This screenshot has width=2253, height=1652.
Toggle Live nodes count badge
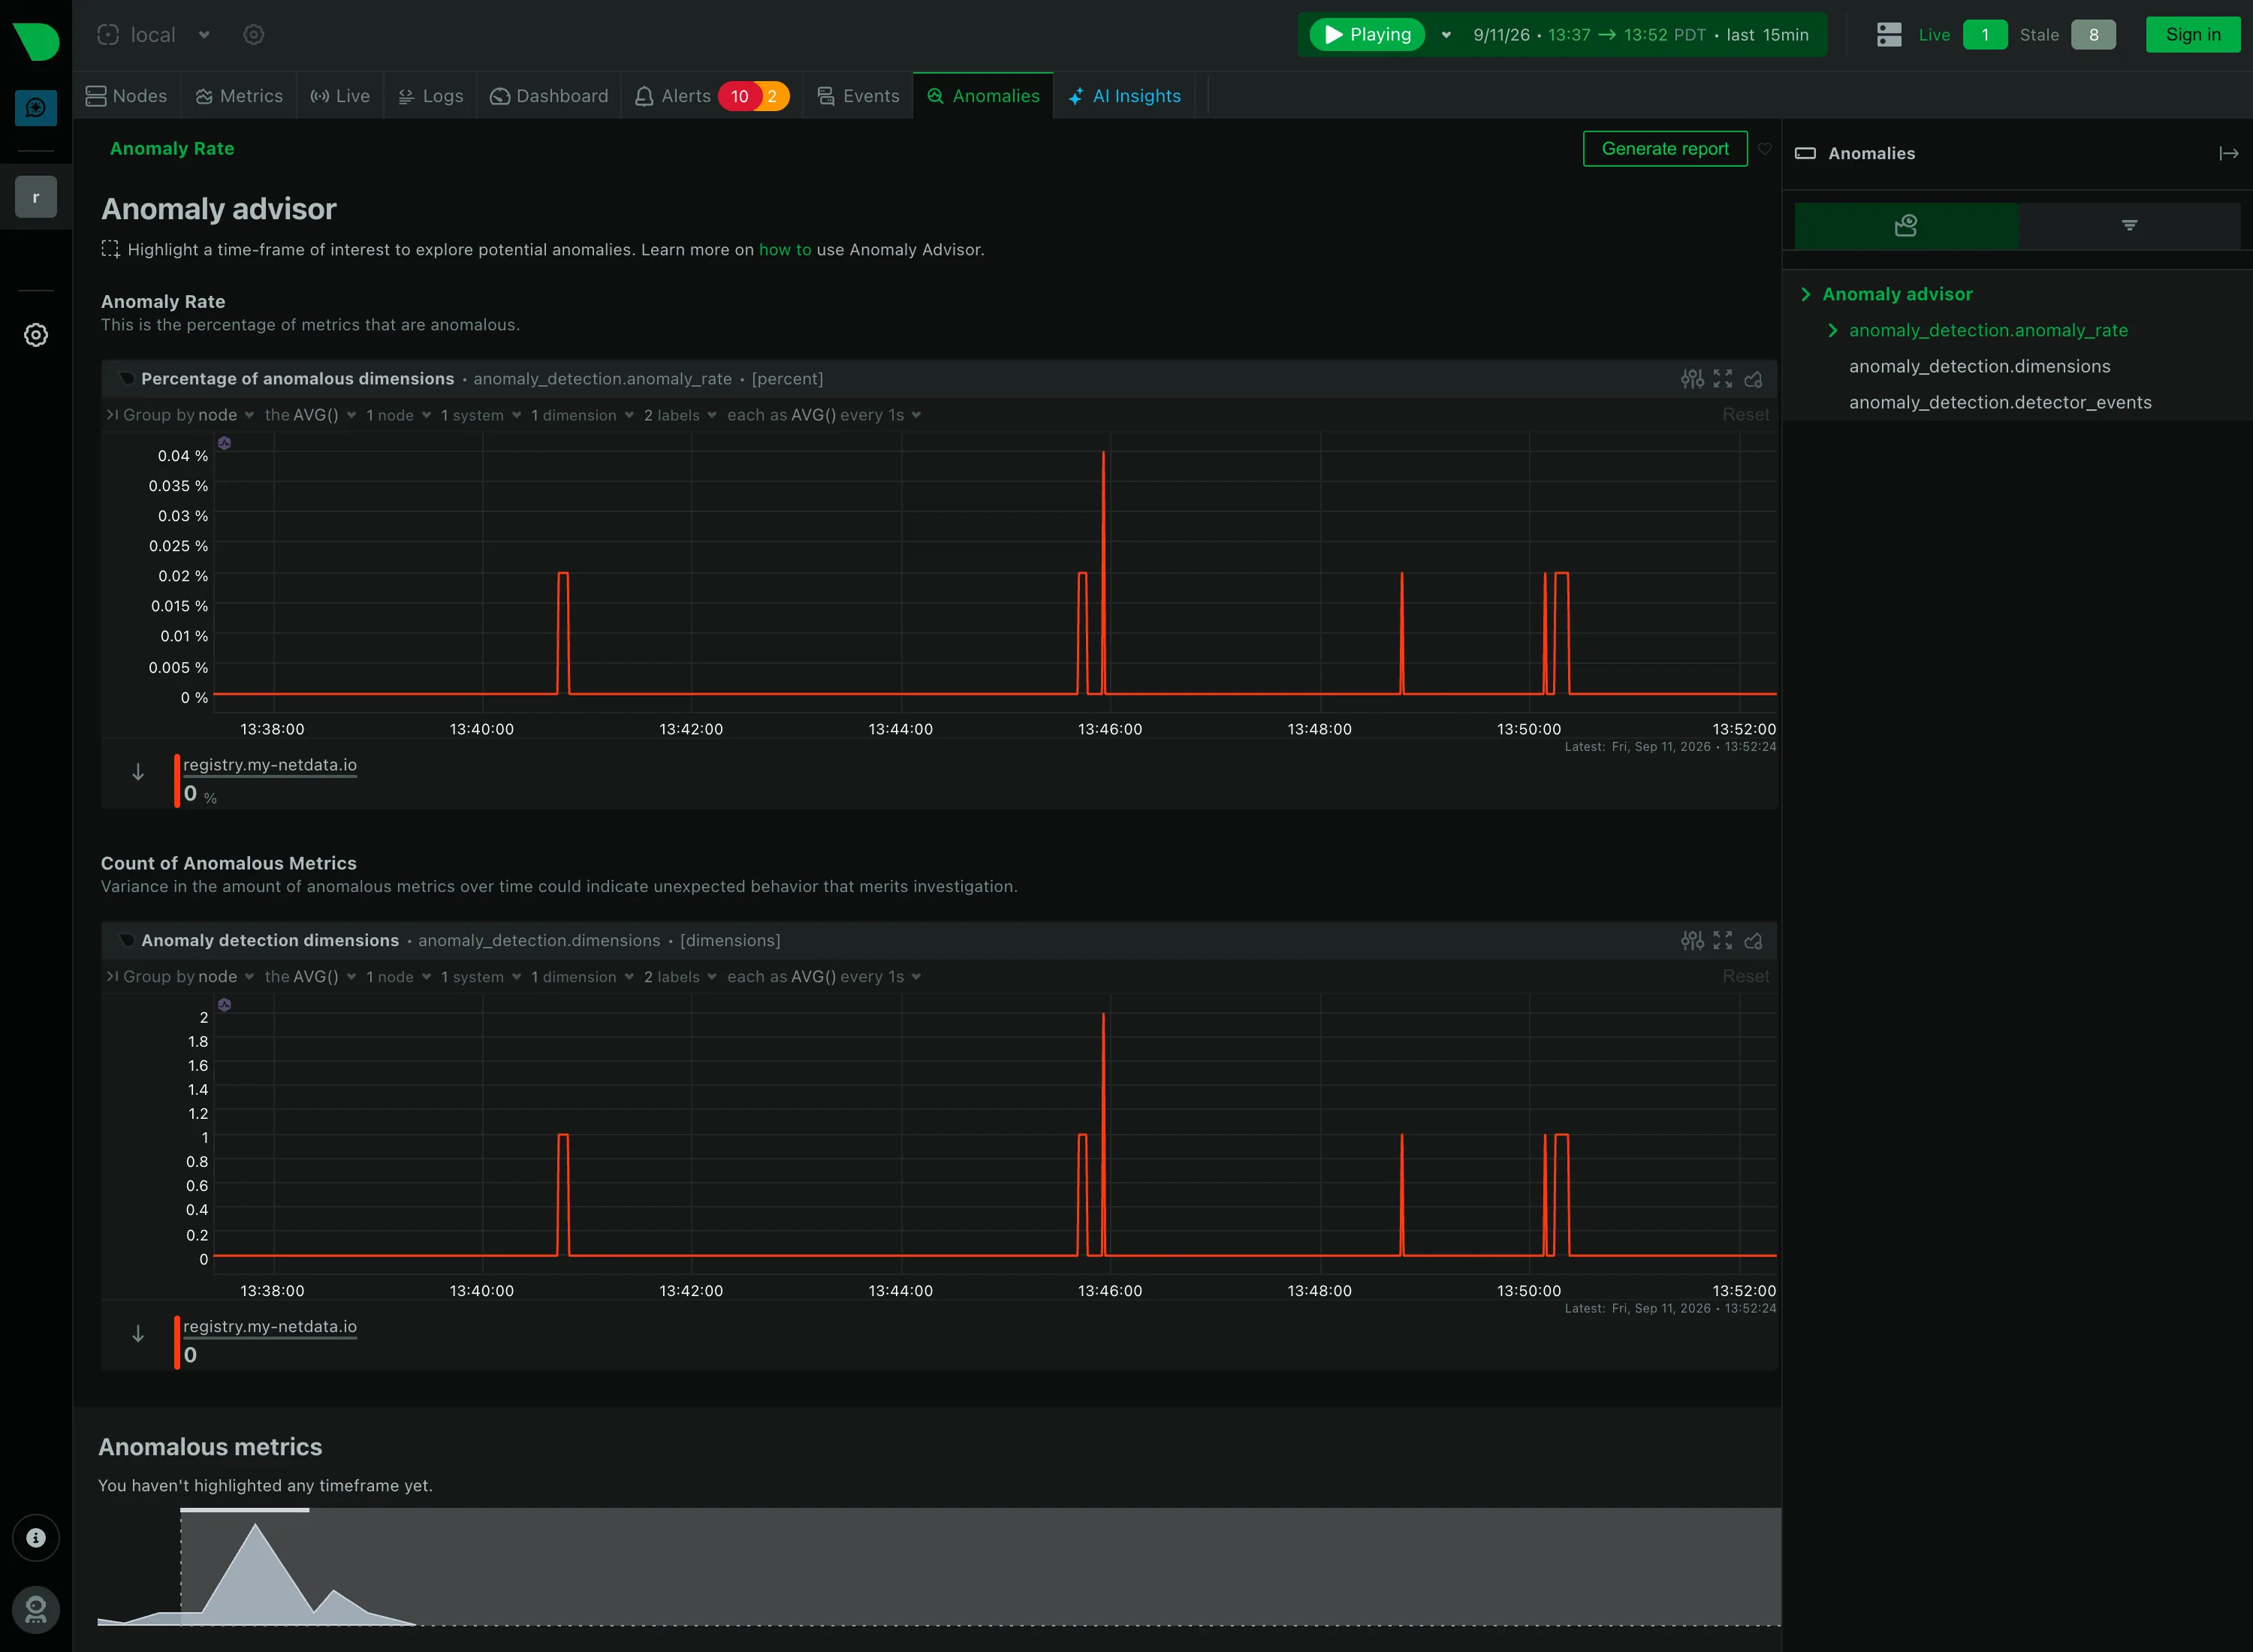[1985, 35]
